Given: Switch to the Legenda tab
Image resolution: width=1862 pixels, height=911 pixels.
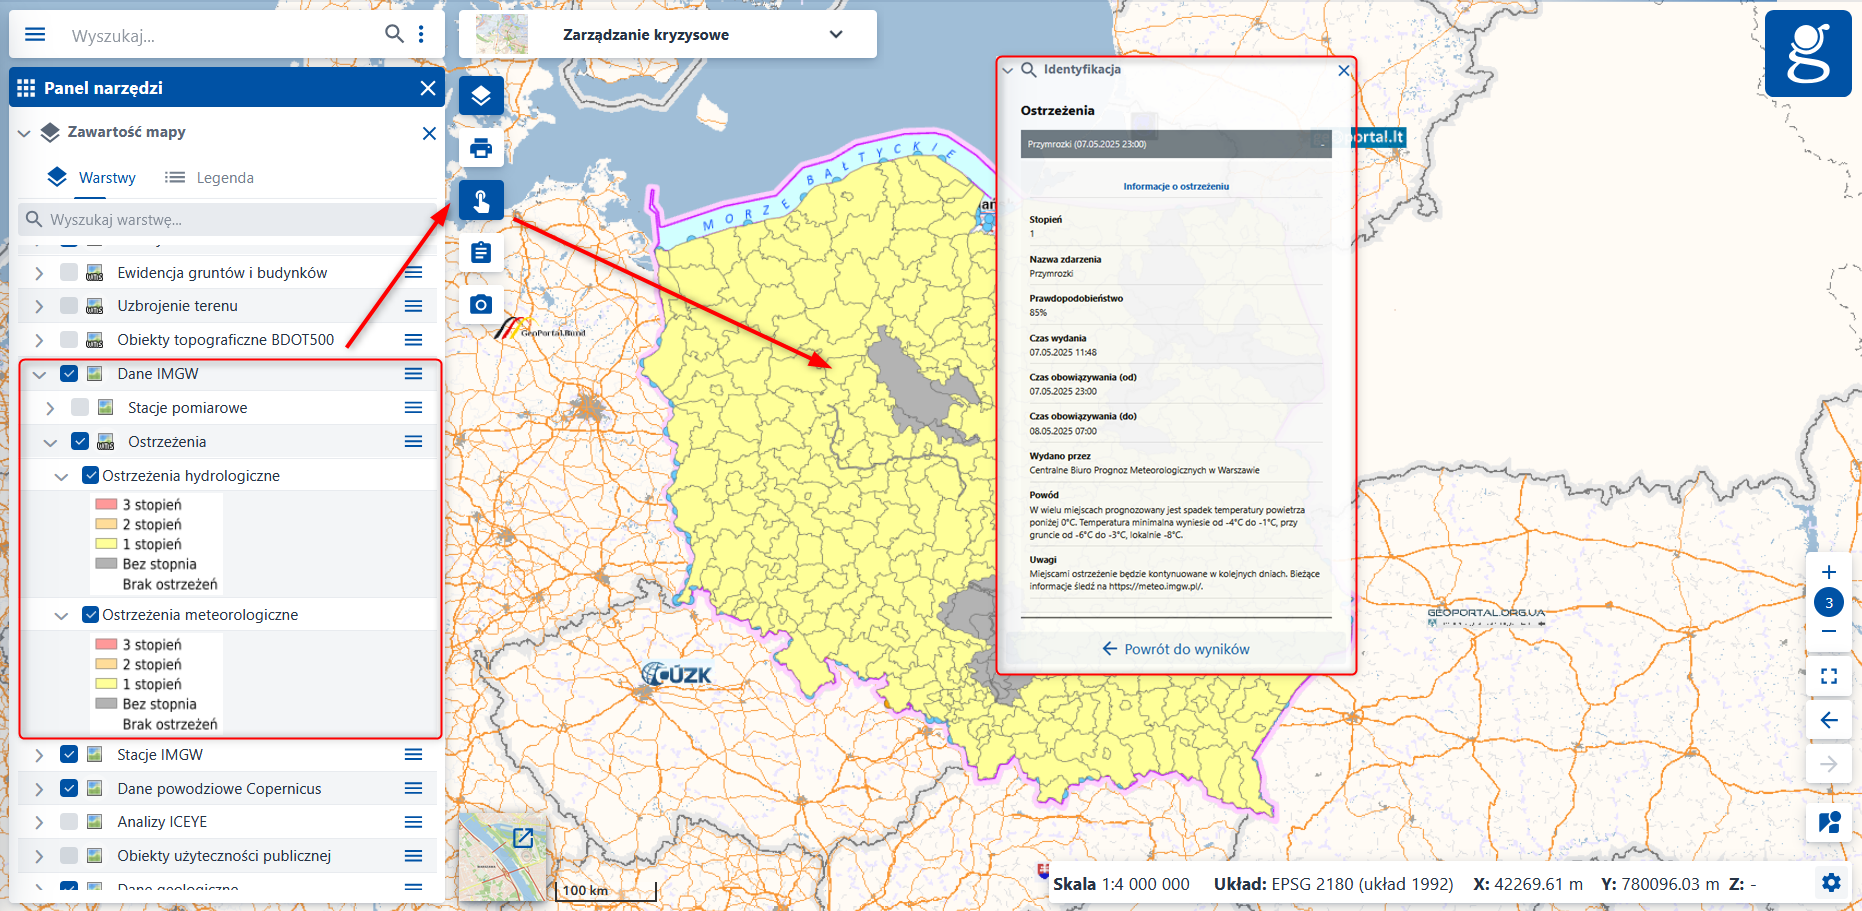Looking at the screenshot, I should (210, 178).
